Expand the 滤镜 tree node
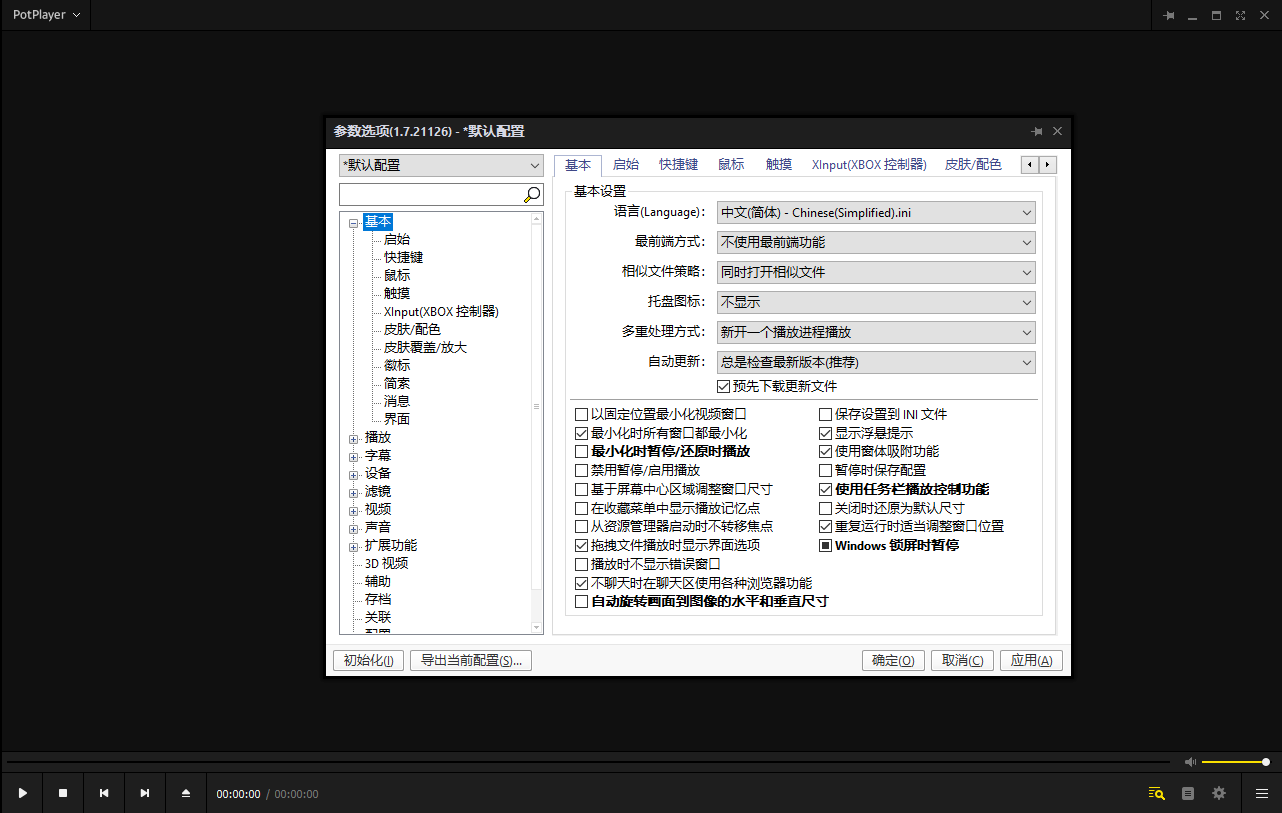Image resolution: width=1282 pixels, height=813 pixels. tap(353, 492)
